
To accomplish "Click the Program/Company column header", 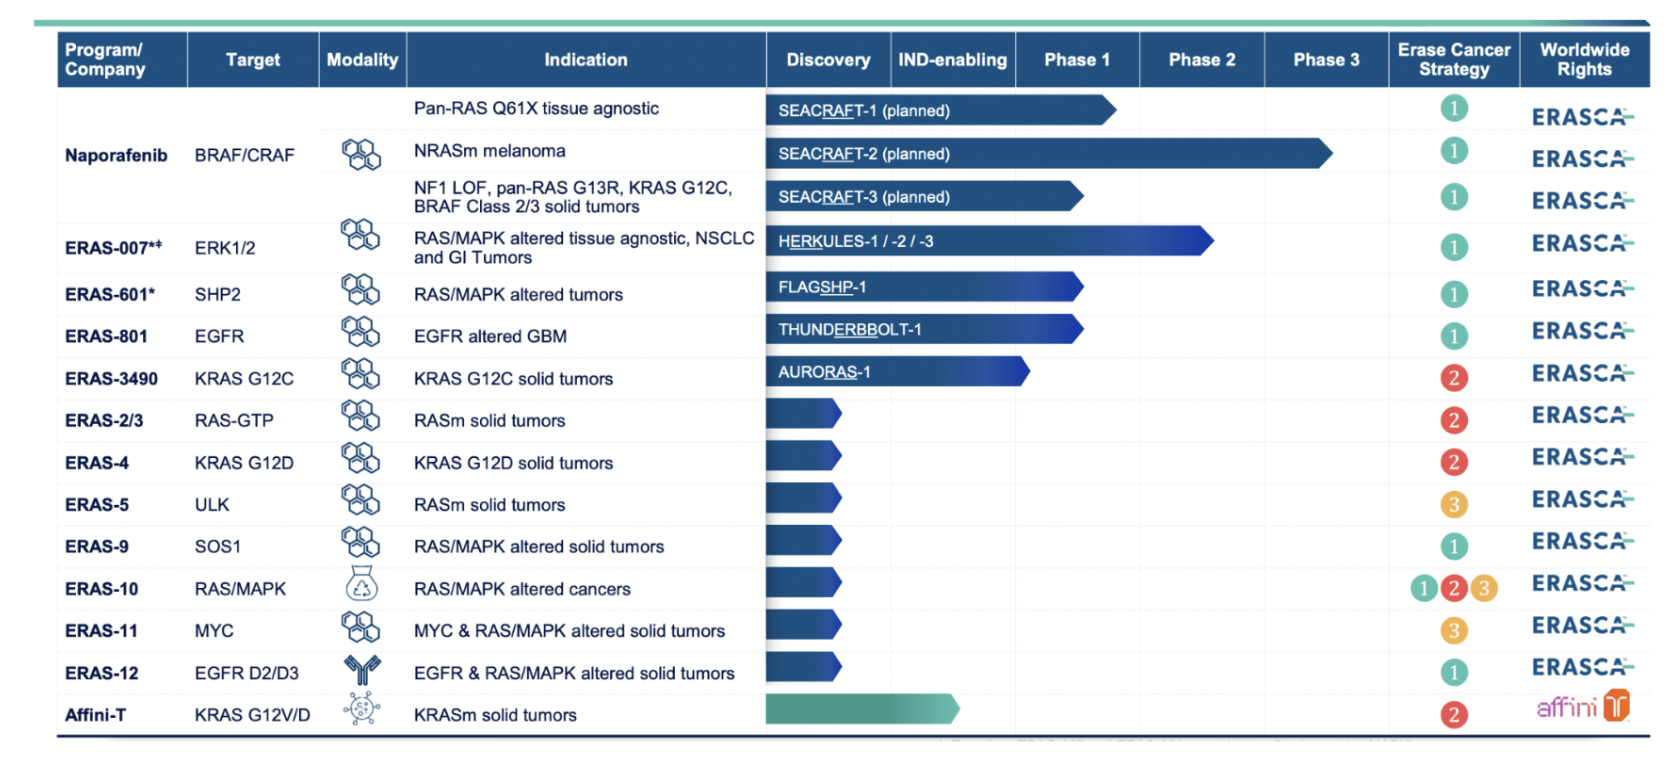I will click(122, 59).
